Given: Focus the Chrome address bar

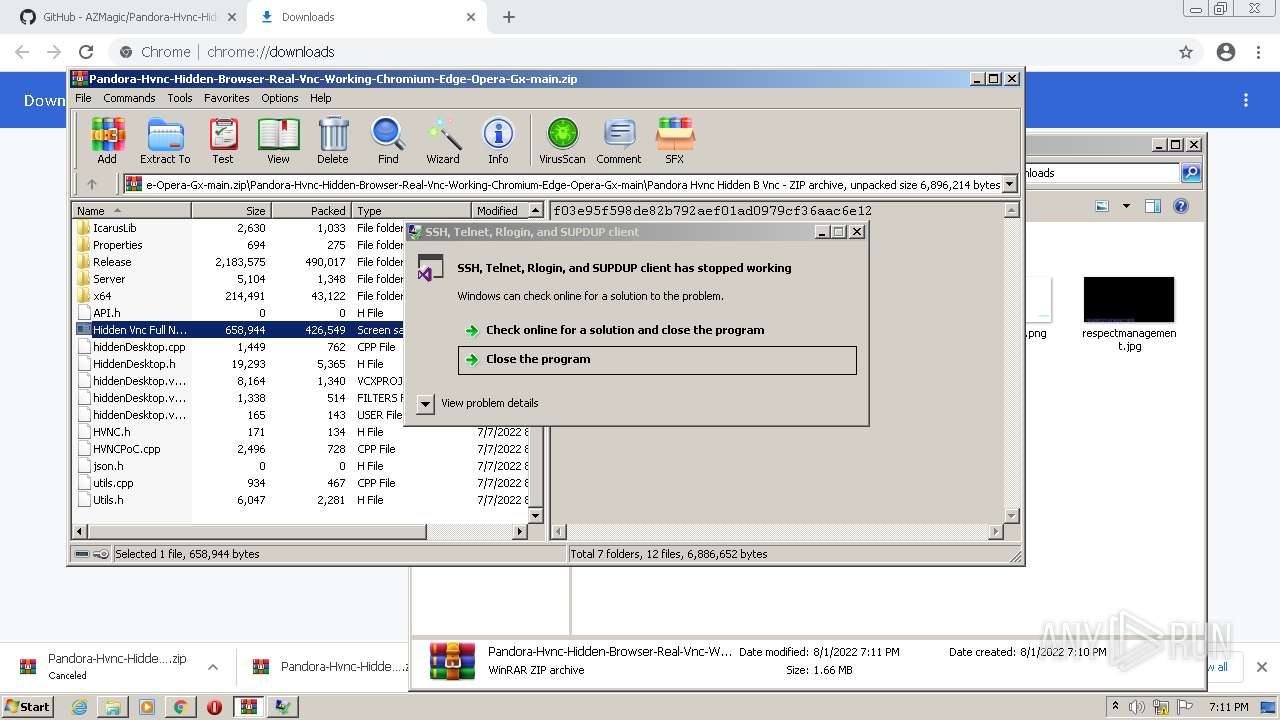Looking at the screenshot, I should 640,52.
